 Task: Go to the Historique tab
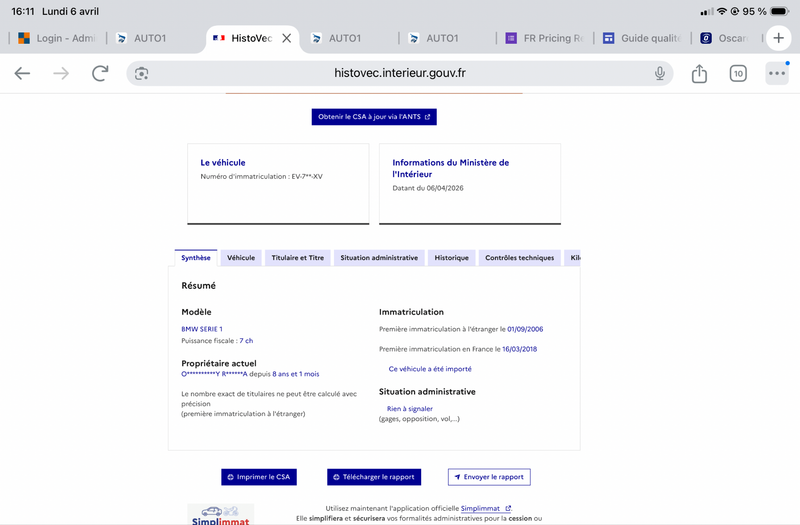click(x=451, y=257)
